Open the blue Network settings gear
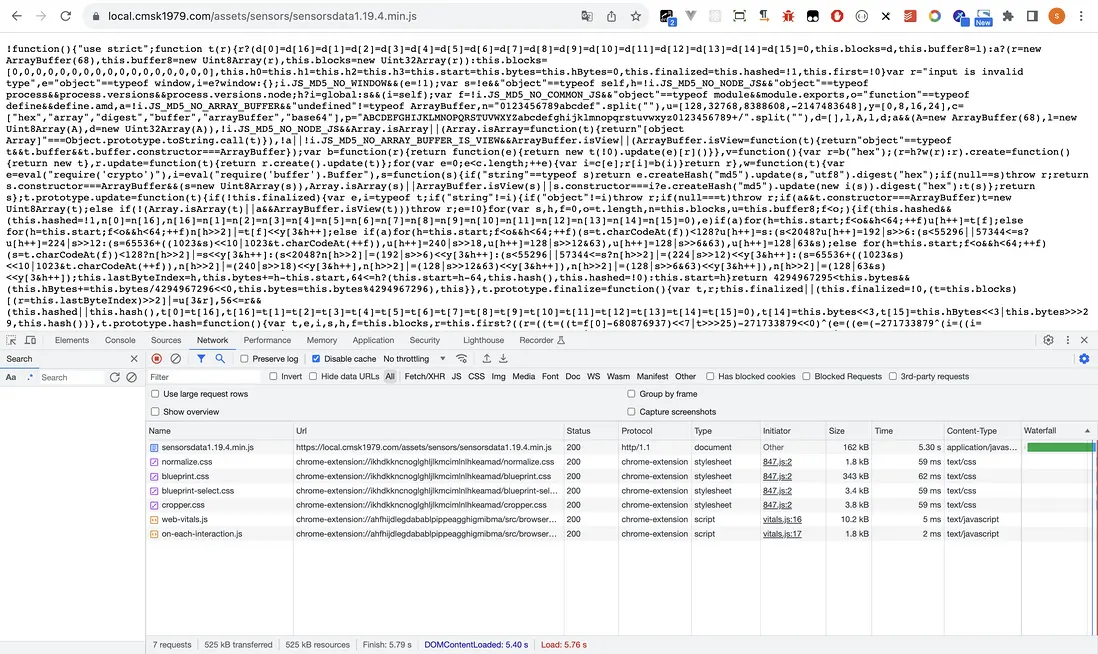1098x654 pixels. [x=1084, y=359]
